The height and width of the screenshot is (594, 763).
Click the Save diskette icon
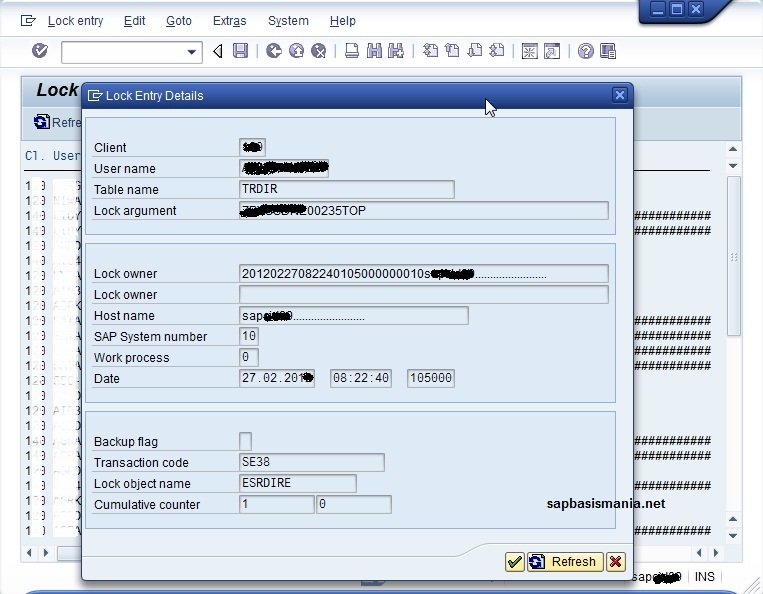[x=240, y=51]
